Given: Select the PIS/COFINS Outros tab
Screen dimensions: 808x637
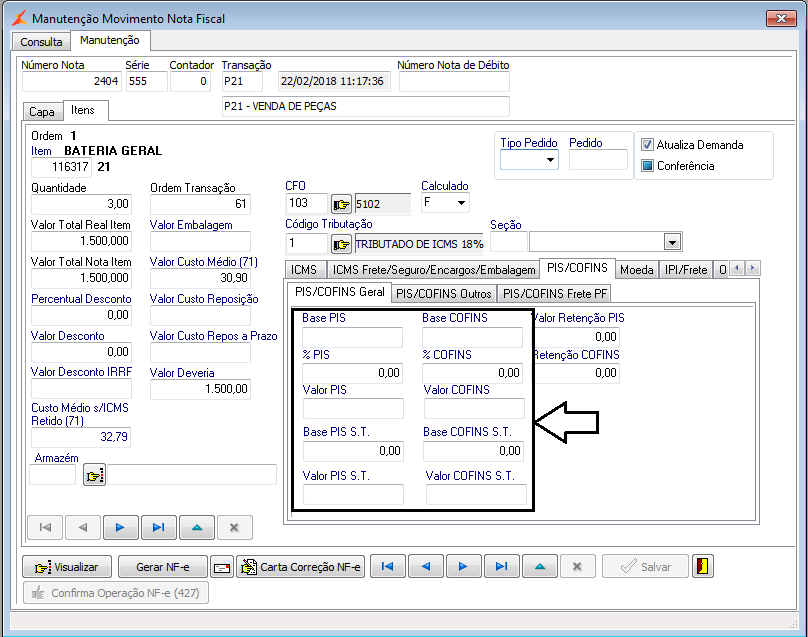Looking at the screenshot, I should tap(444, 293).
